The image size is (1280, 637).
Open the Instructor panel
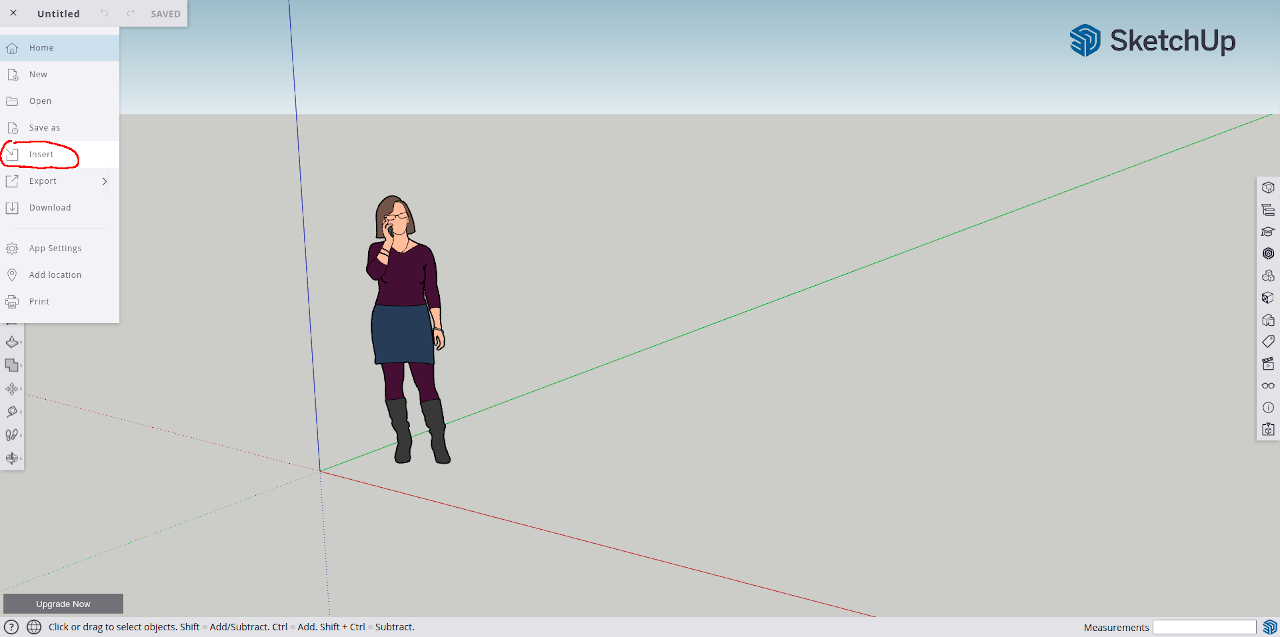pyautogui.click(x=1268, y=231)
